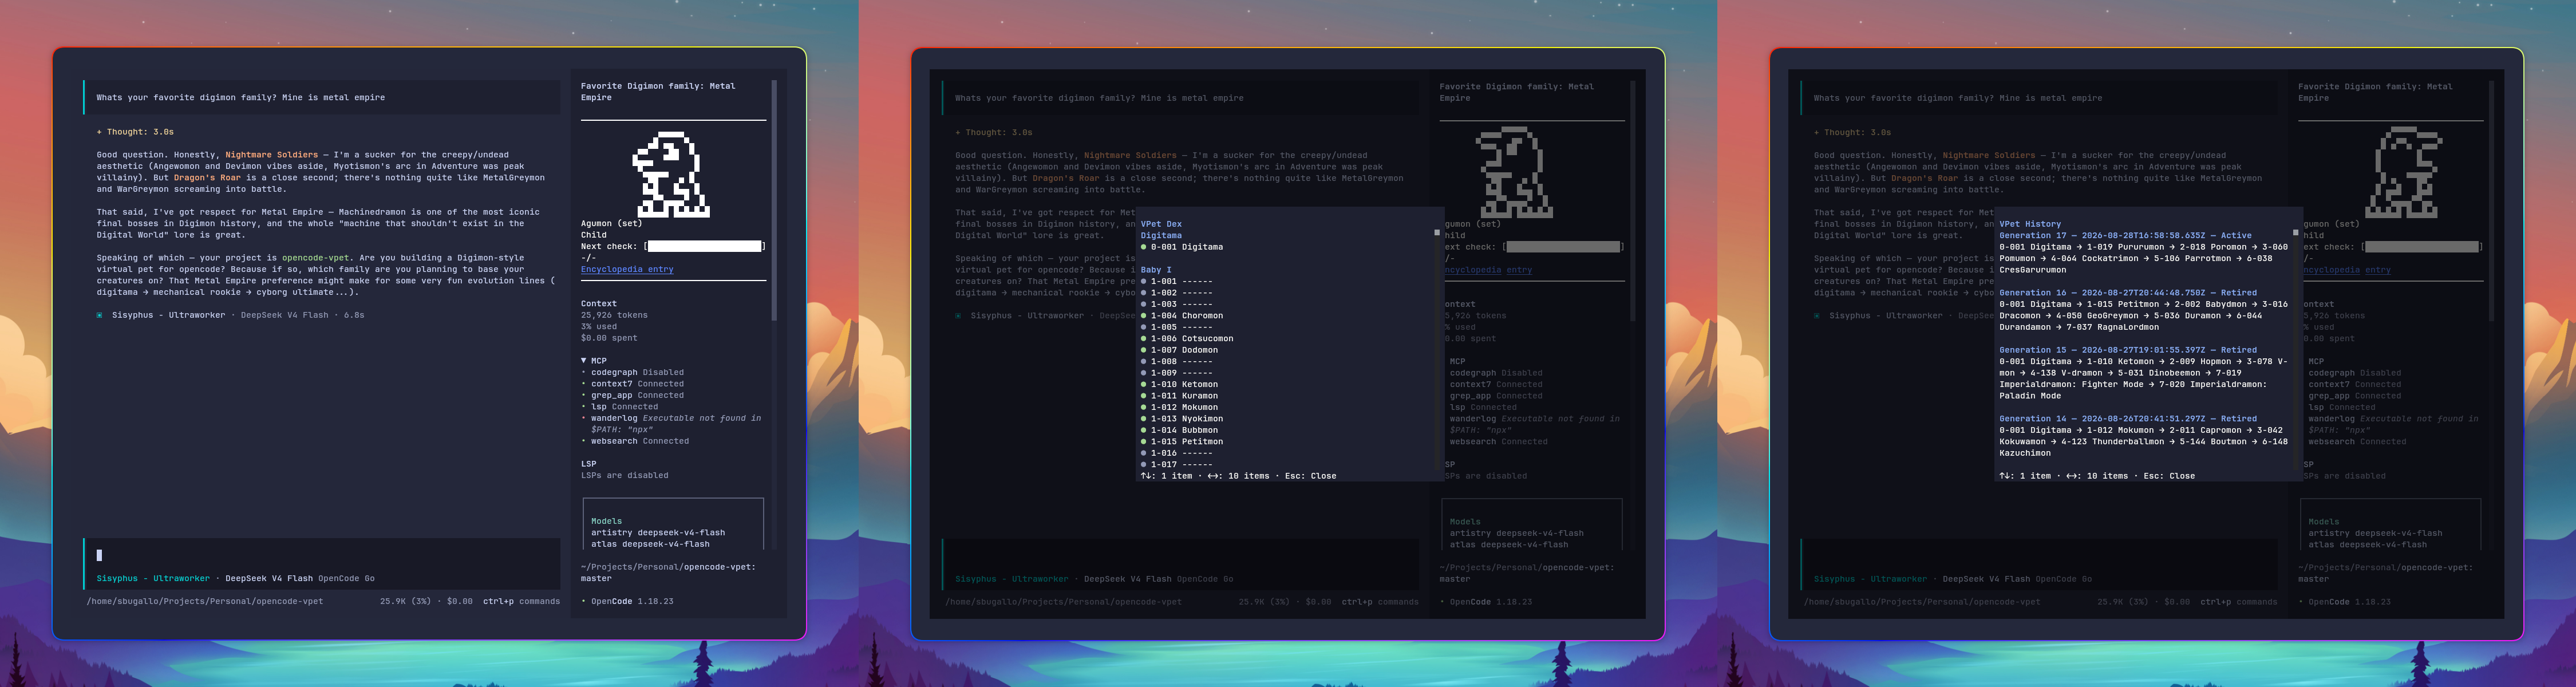The width and height of the screenshot is (2576, 687).
Task: Click 'codegraph Disabled' MCP entry in left window
Action: coord(637,372)
